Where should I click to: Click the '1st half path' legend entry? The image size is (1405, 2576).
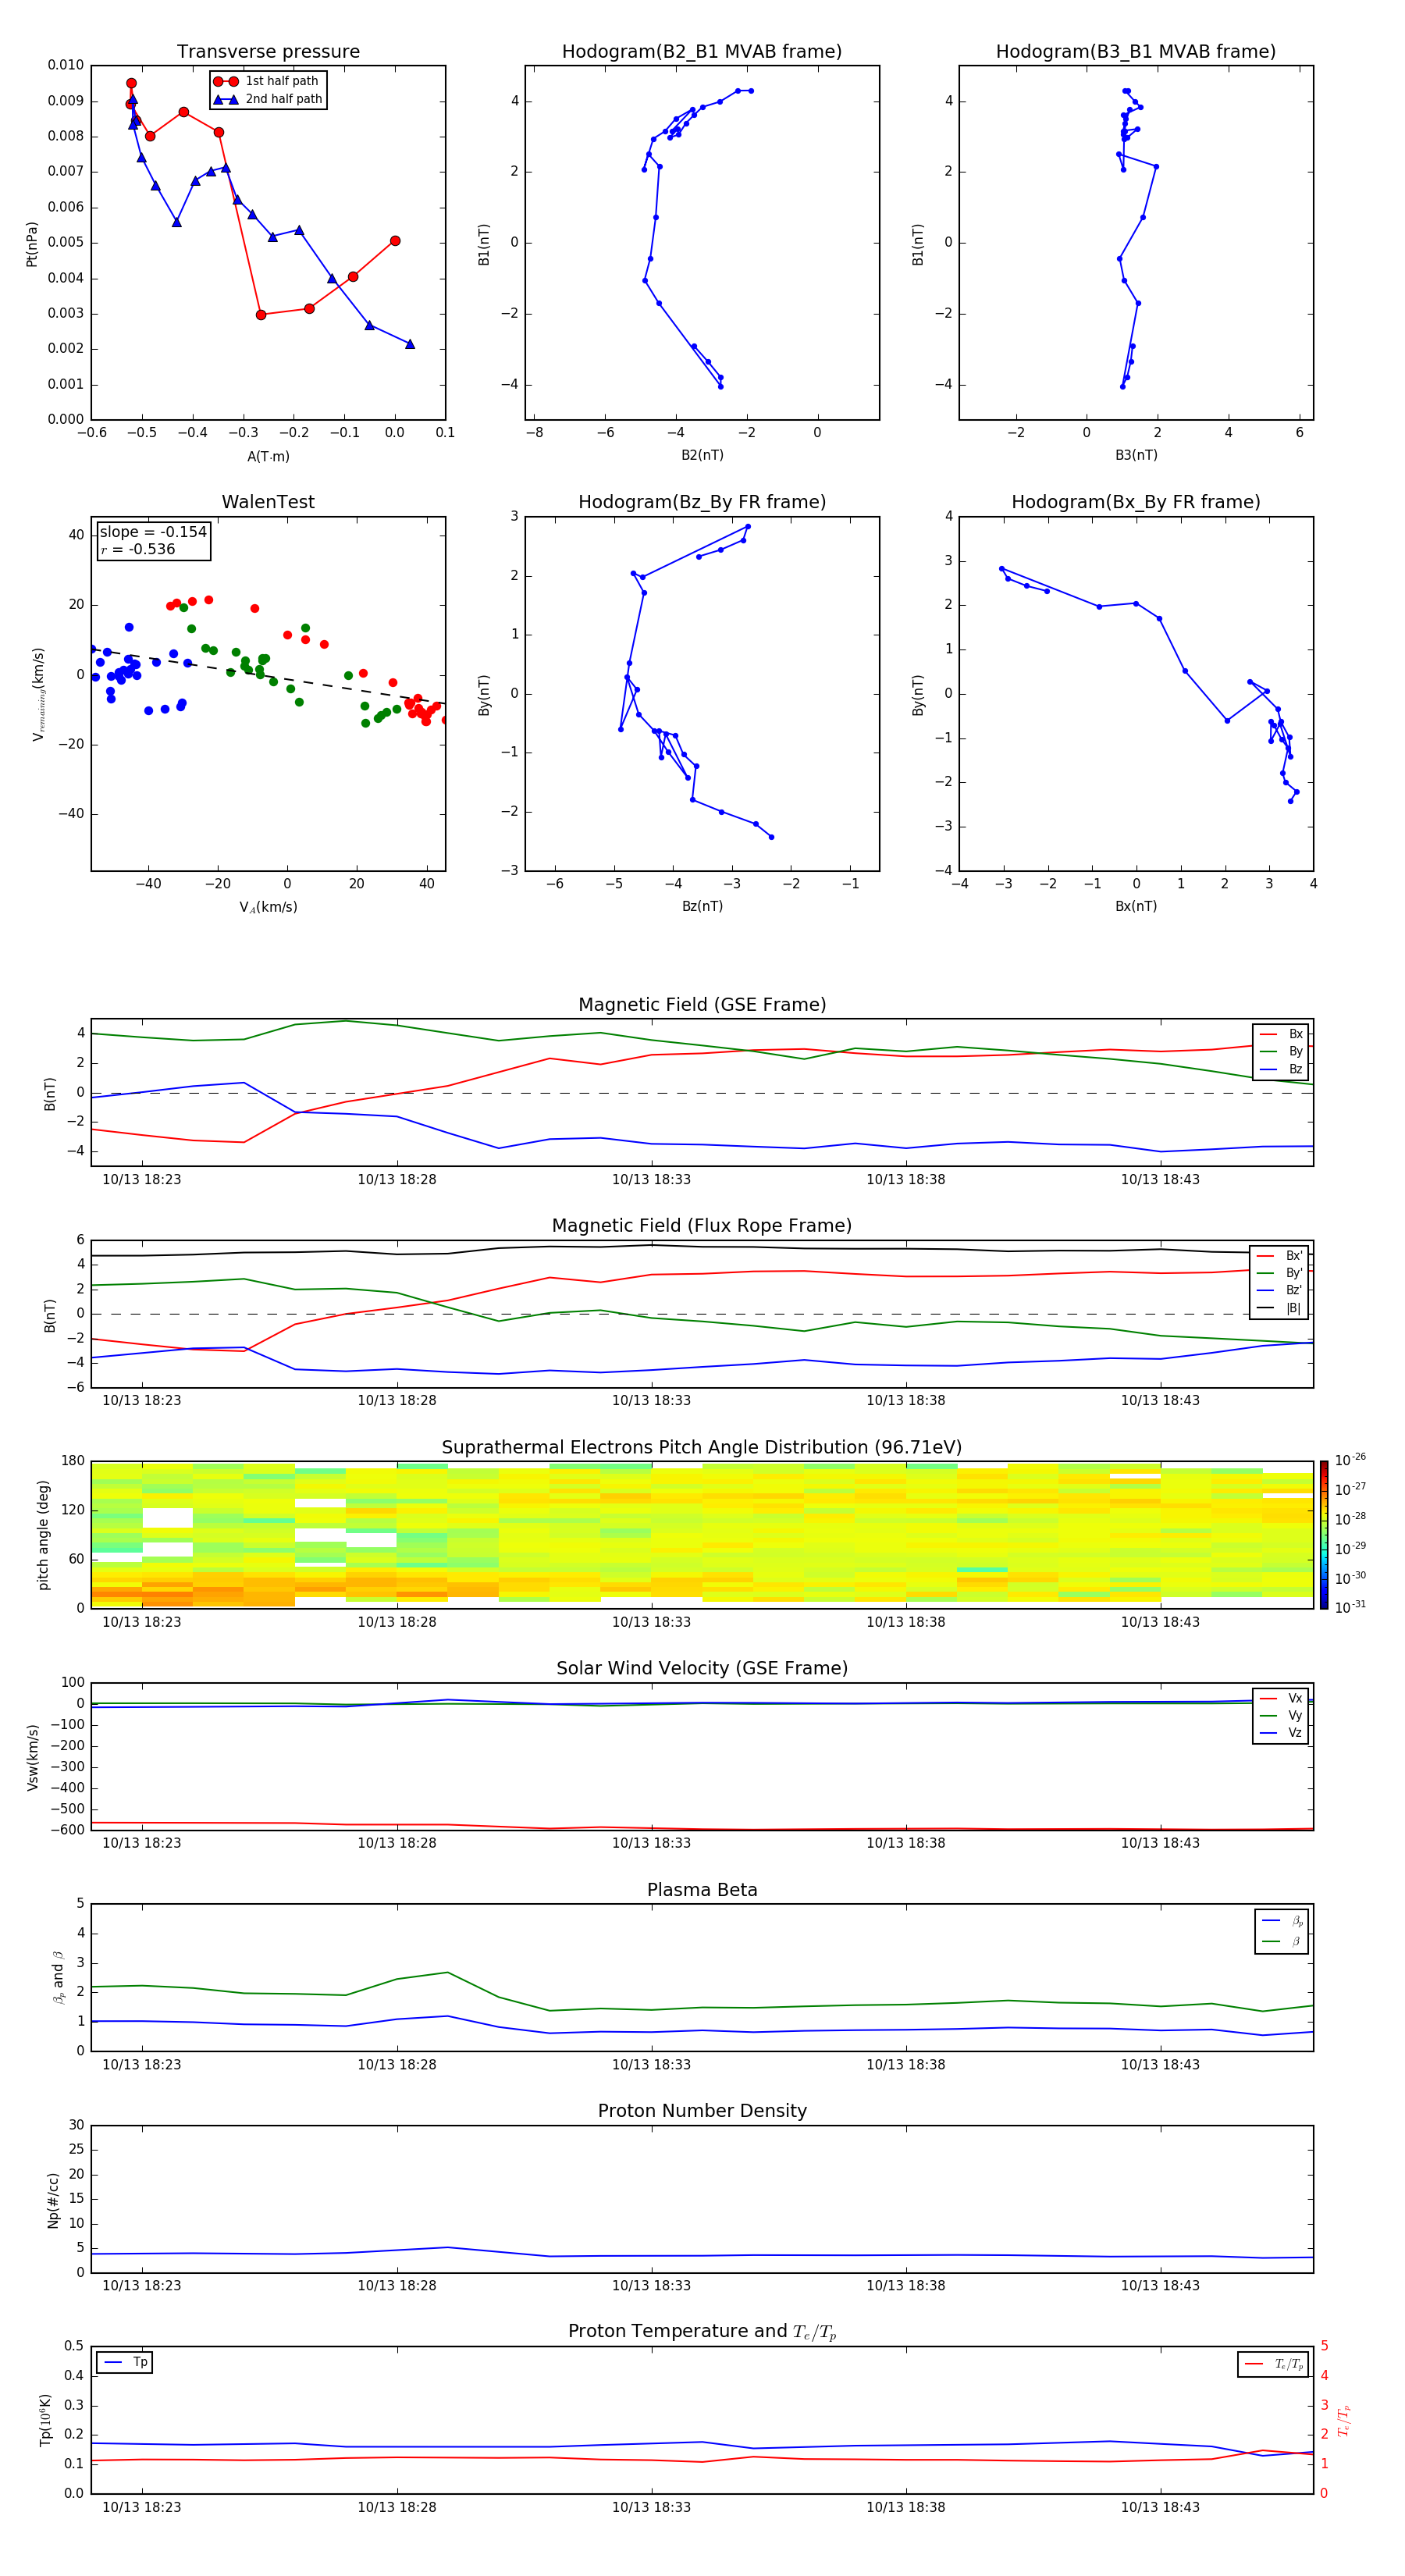pyautogui.click(x=266, y=81)
